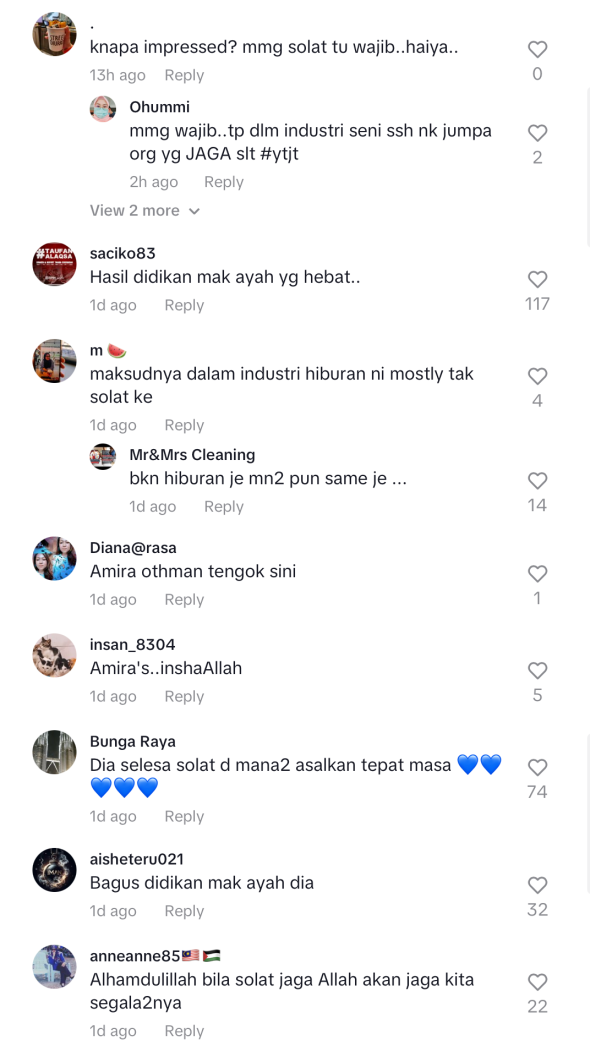Heart the aisheteru021 comment

point(537,885)
